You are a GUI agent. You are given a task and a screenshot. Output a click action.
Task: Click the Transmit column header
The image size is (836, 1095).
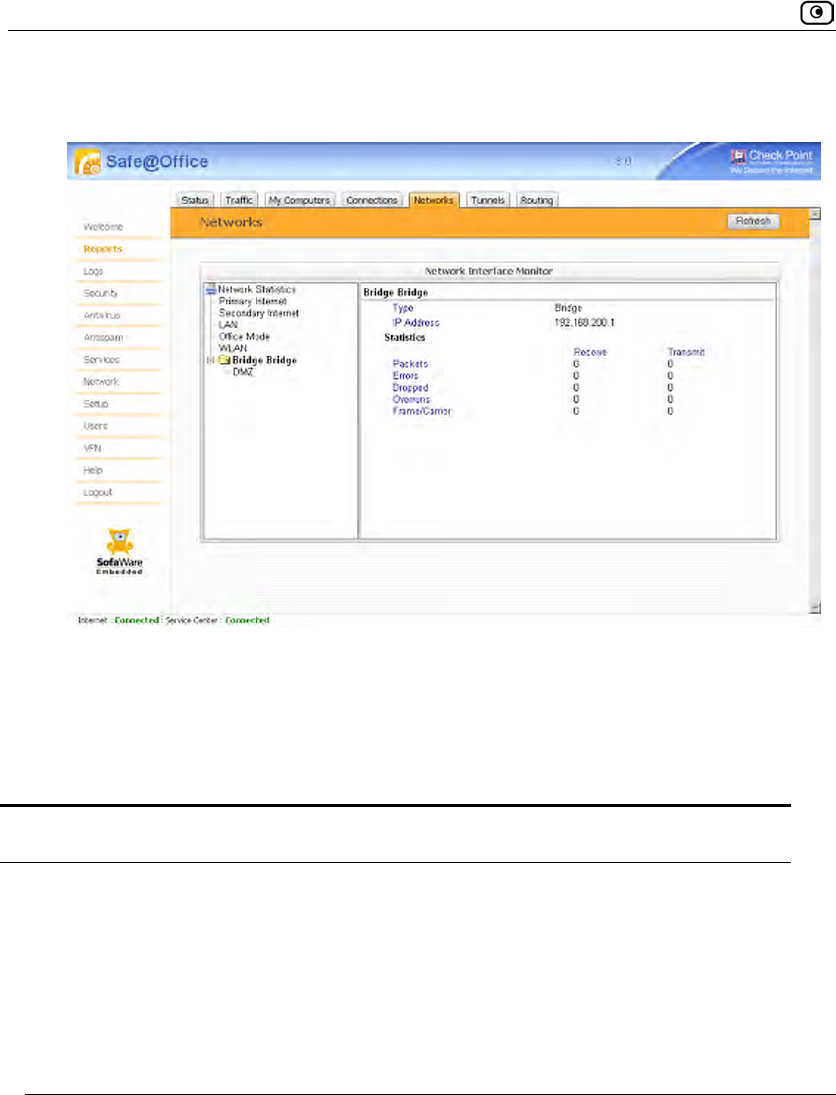686,352
